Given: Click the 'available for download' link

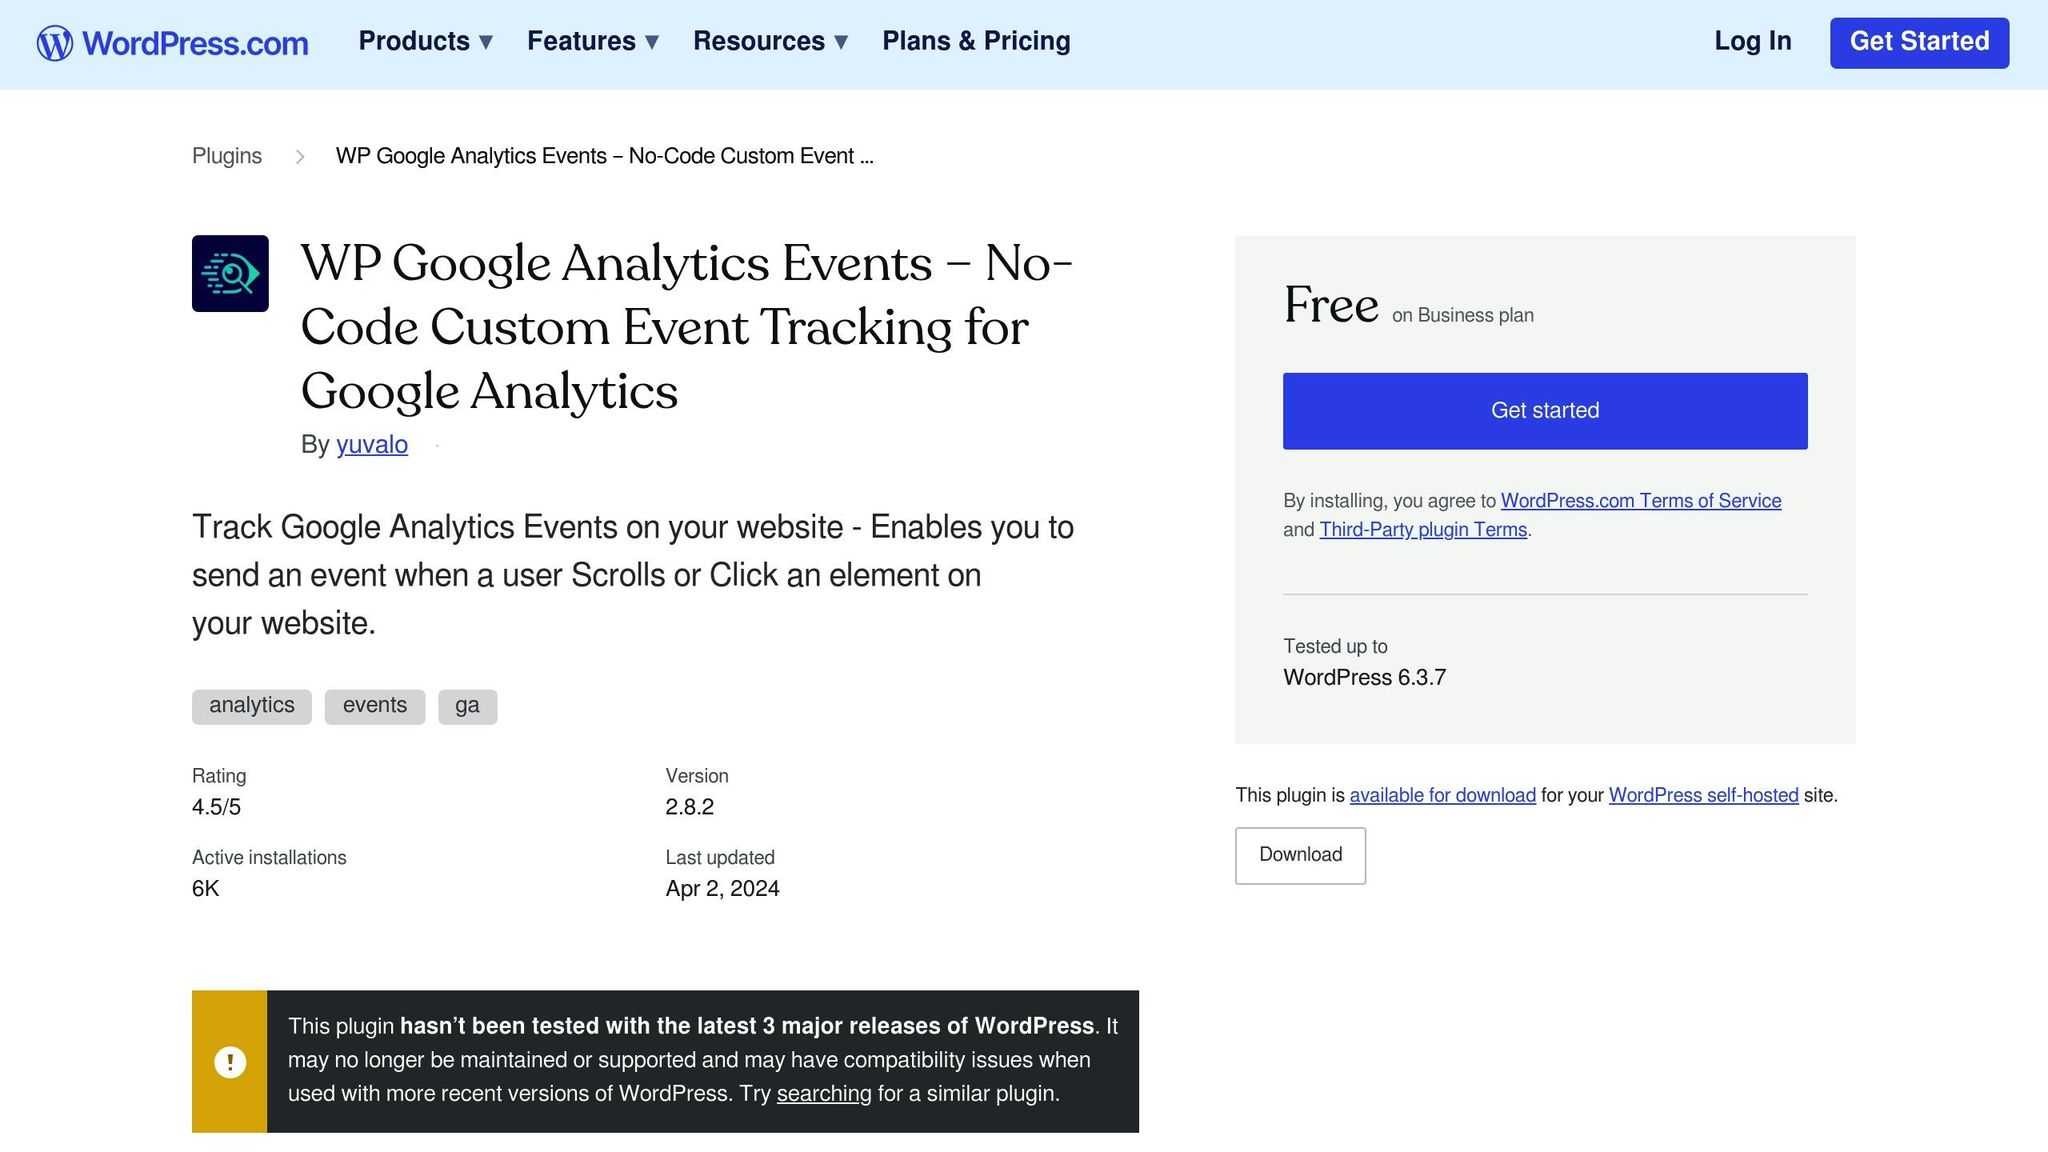Looking at the screenshot, I should pyautogui.click(x=1443, y=795).
